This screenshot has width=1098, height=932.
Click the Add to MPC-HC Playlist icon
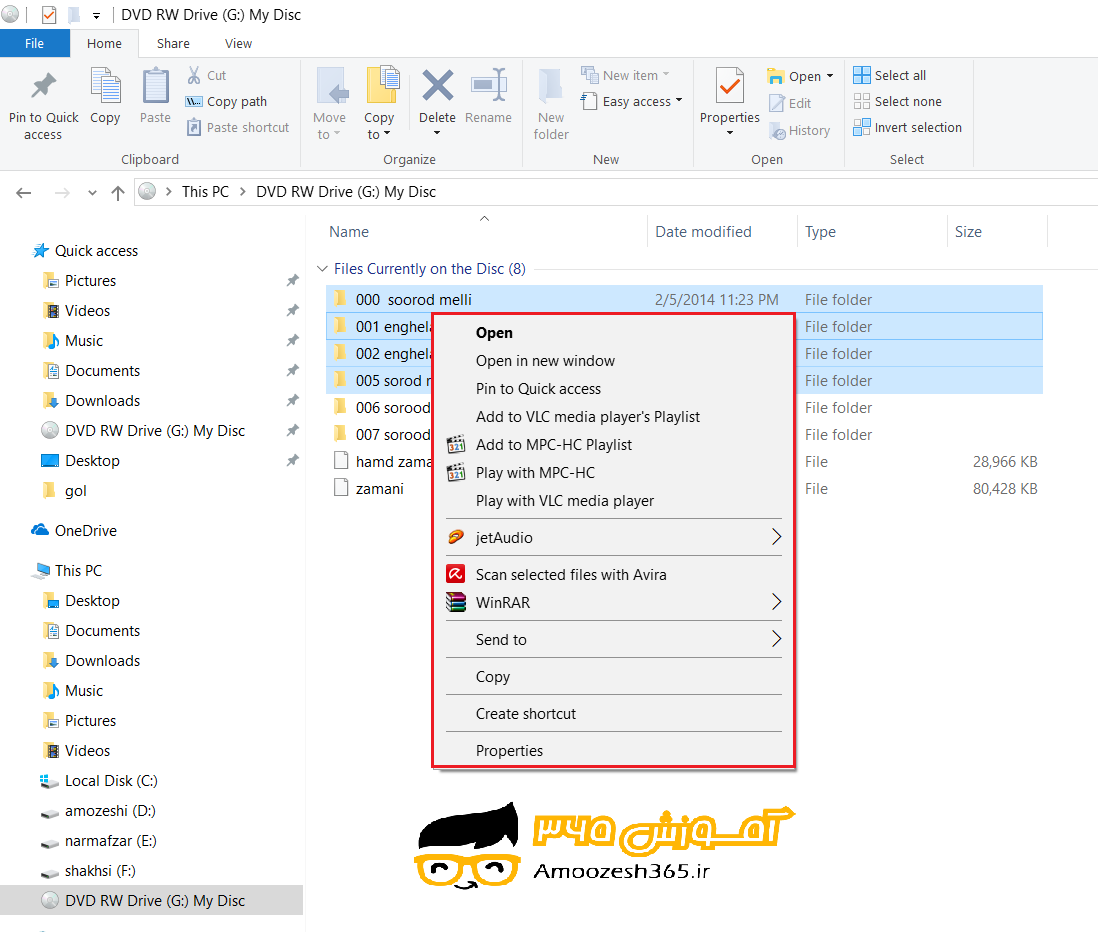[x=456, y=445]
